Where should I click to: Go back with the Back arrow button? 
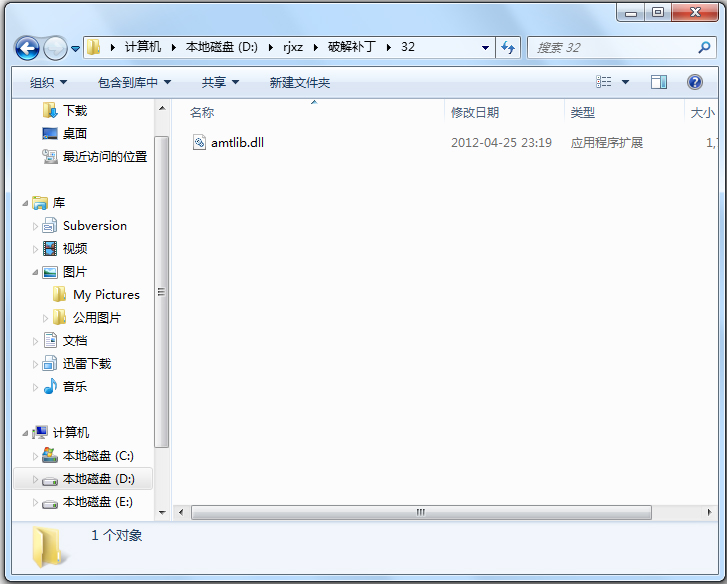click(x=27, y=48)
